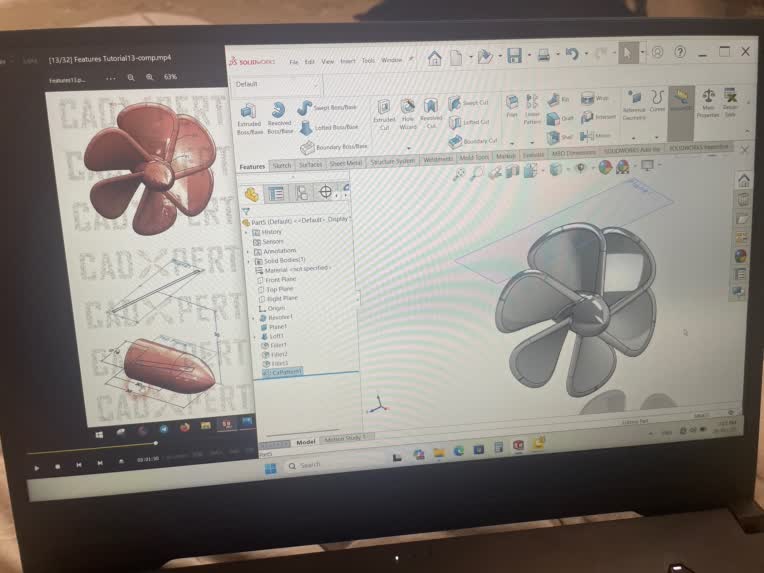
Task: Open the File menu
Action: (294, 62)
